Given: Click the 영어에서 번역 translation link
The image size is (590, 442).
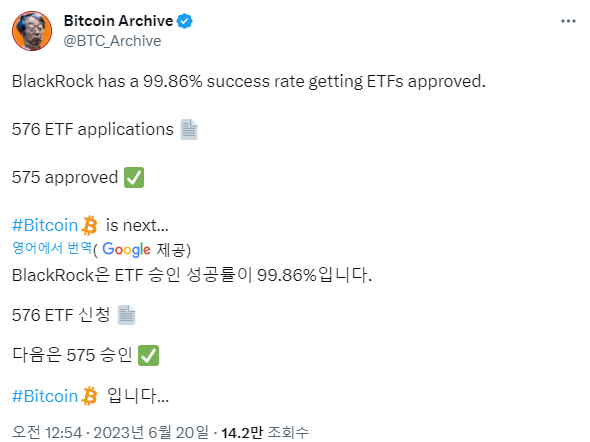Looking at the screenshot, I should coord(52,248).
